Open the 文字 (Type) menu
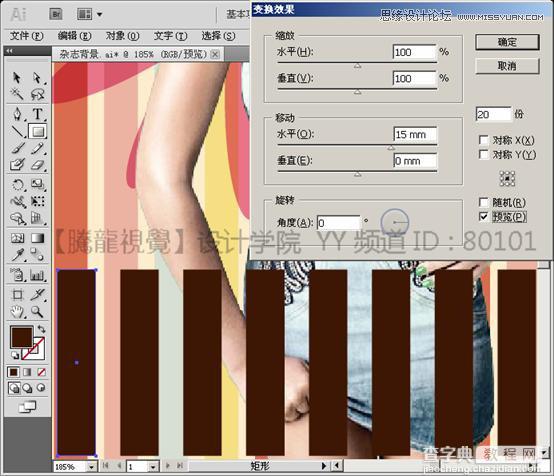 [170, 36]
